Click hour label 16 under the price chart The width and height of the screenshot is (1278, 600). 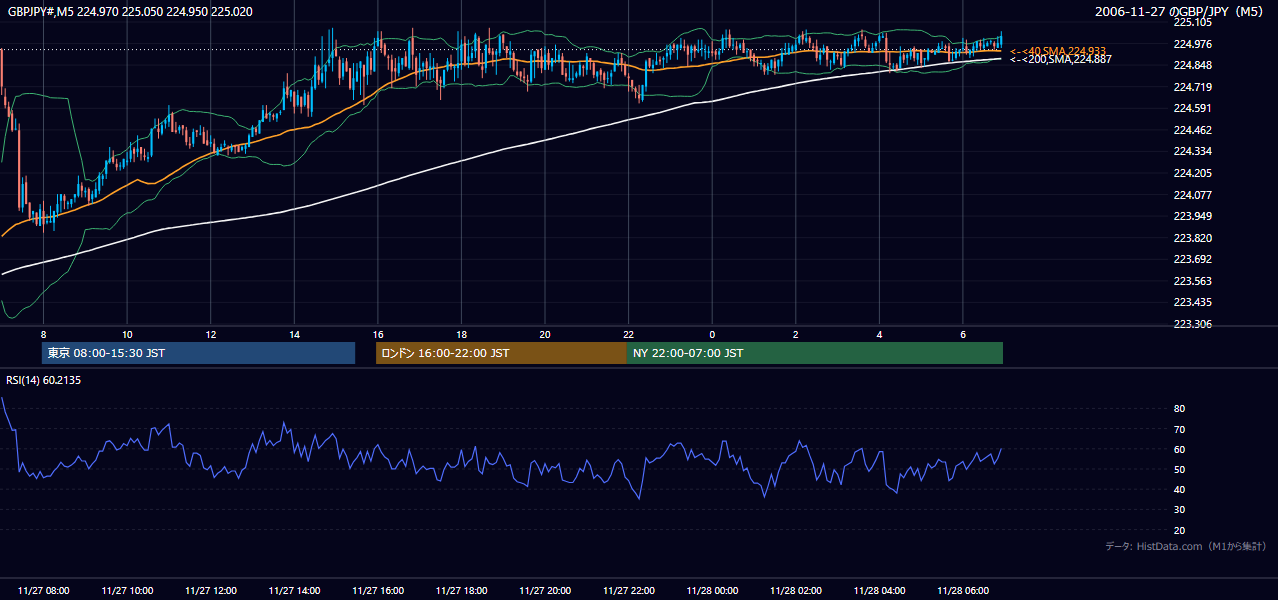point(378,334)
